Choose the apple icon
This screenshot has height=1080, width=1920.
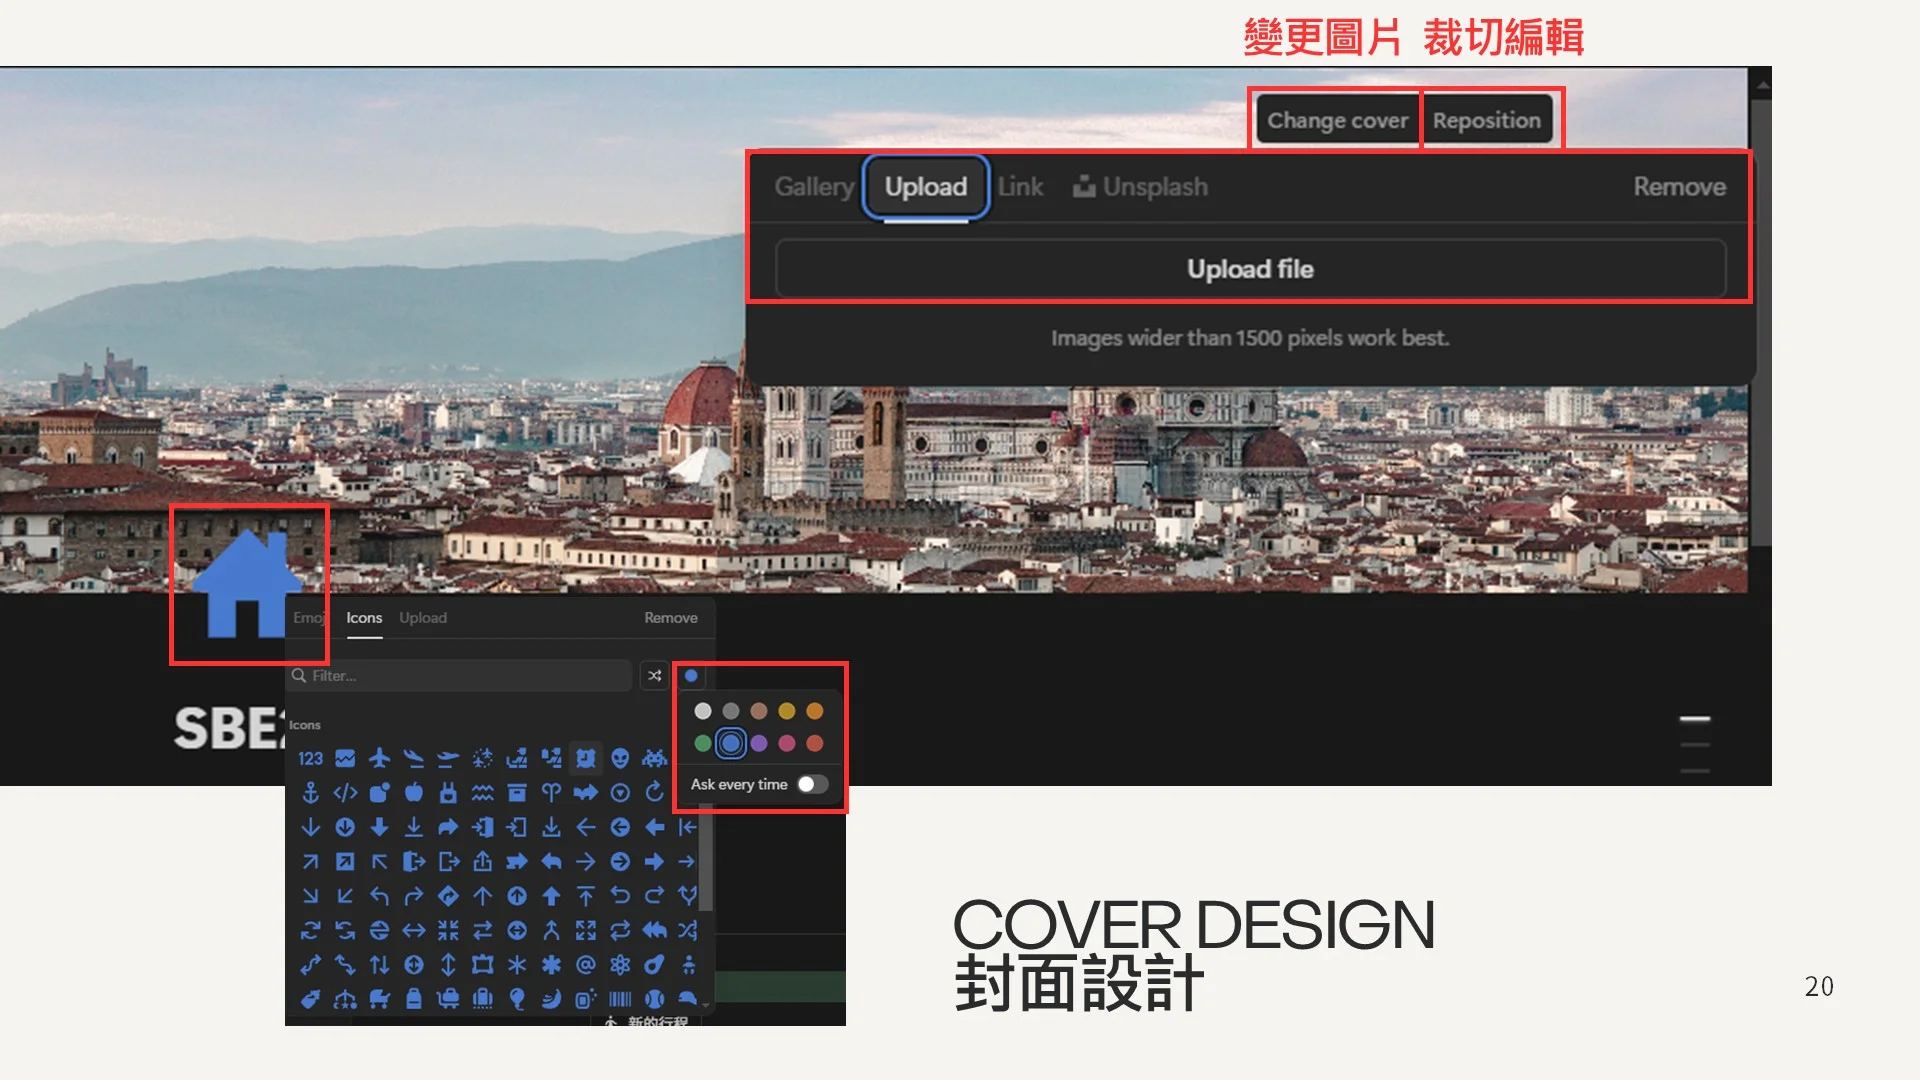tap(413, 793)
